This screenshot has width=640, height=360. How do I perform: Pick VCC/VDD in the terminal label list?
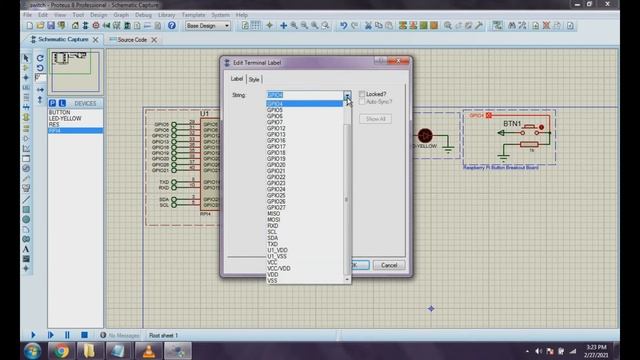point(304,269)
